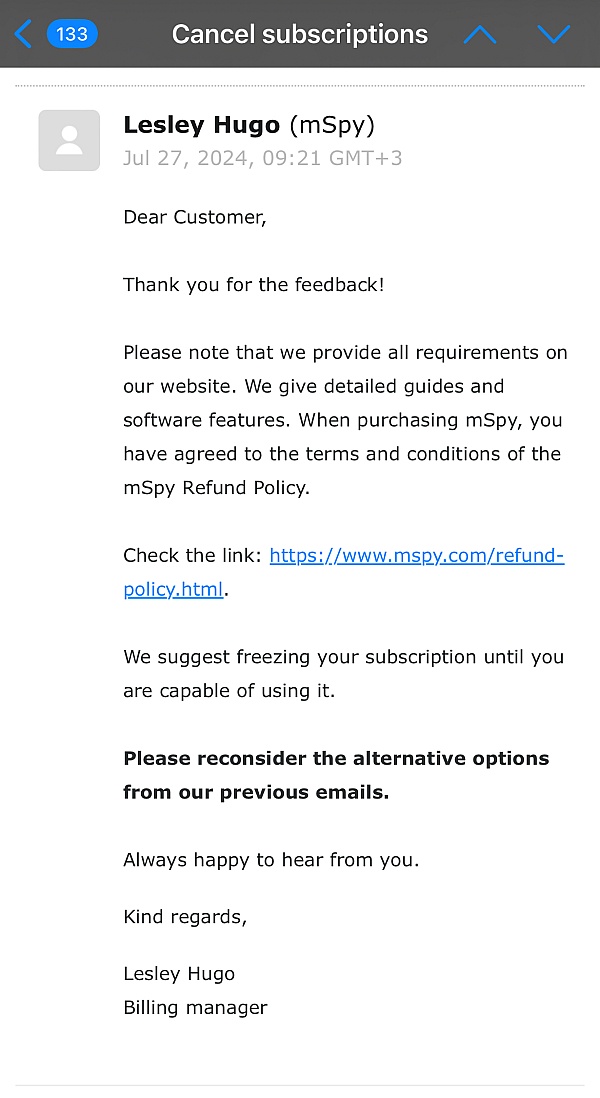Screen dimensions: 600x1098
Task: Click the "Kind regards," closing line
Action: [185, 917]
